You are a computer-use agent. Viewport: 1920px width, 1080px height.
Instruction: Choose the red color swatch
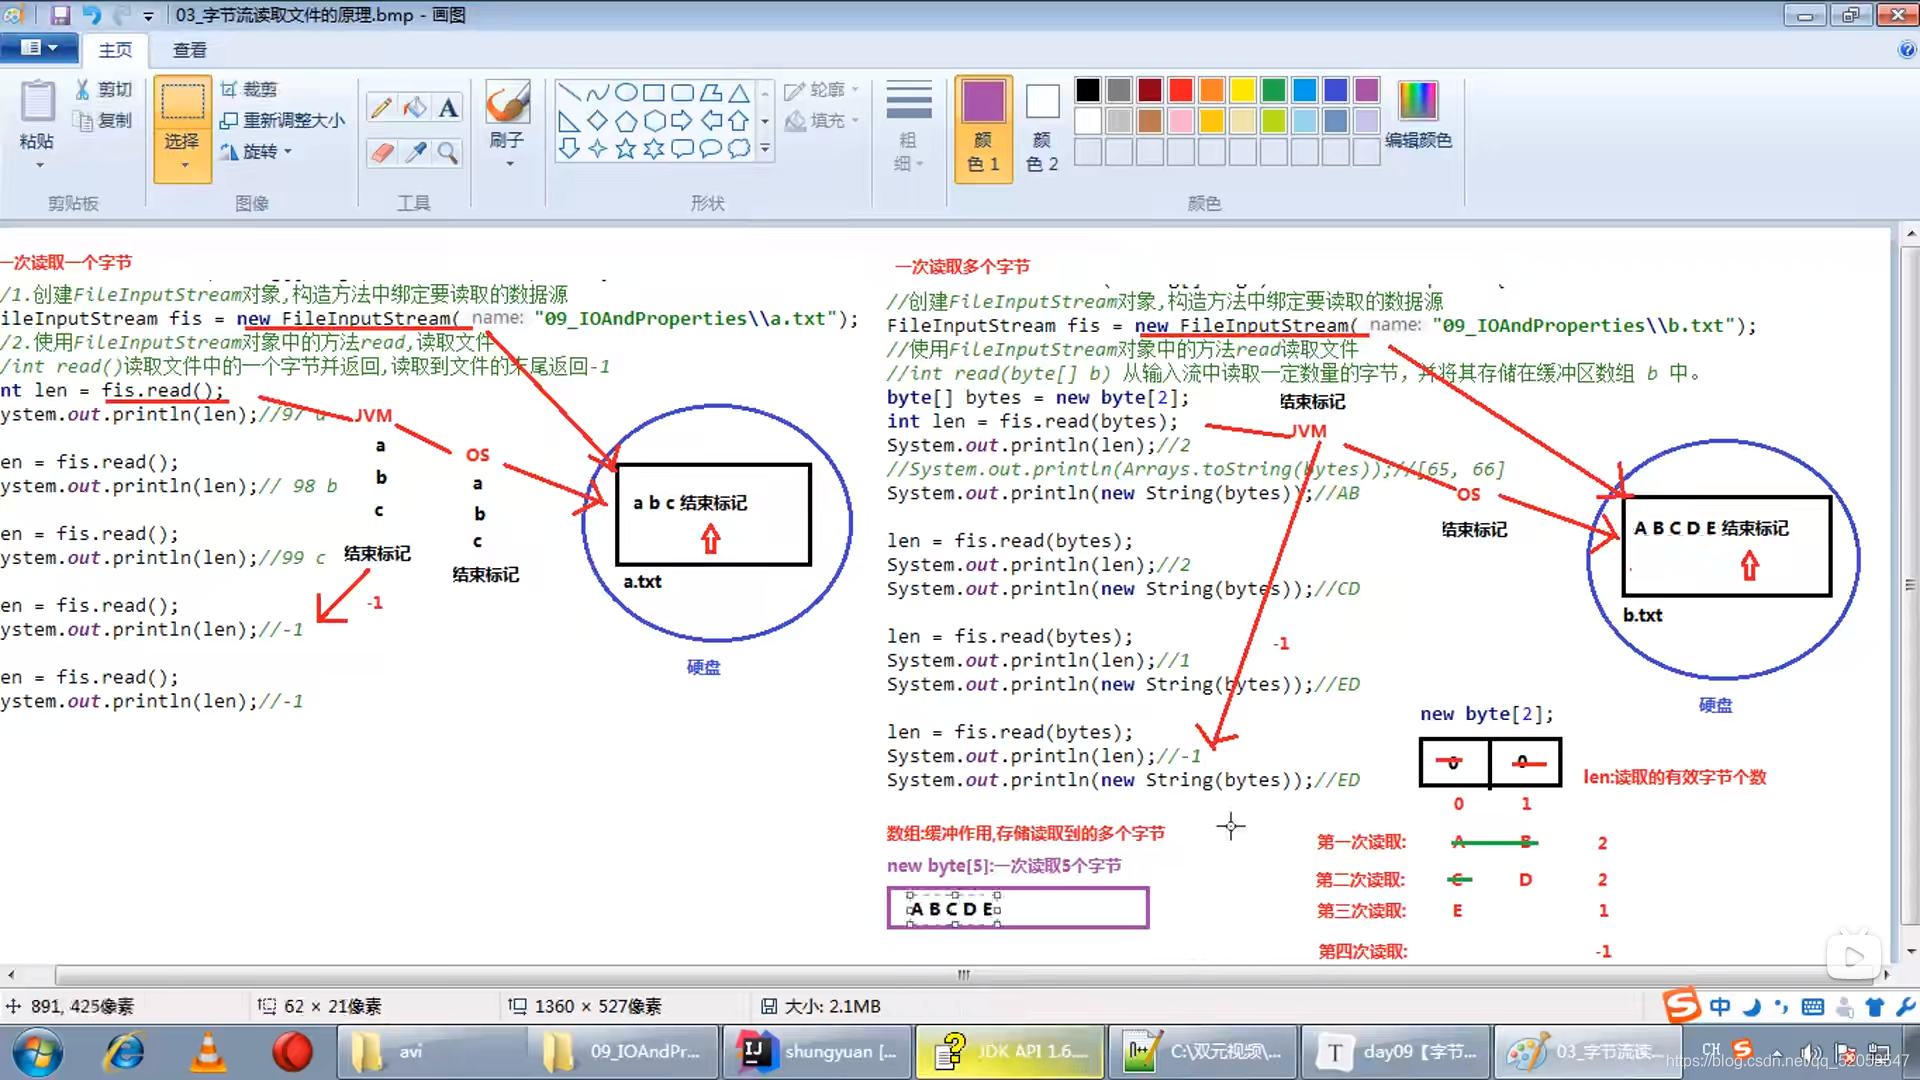pyautogui.click(x=1181, y=90)
